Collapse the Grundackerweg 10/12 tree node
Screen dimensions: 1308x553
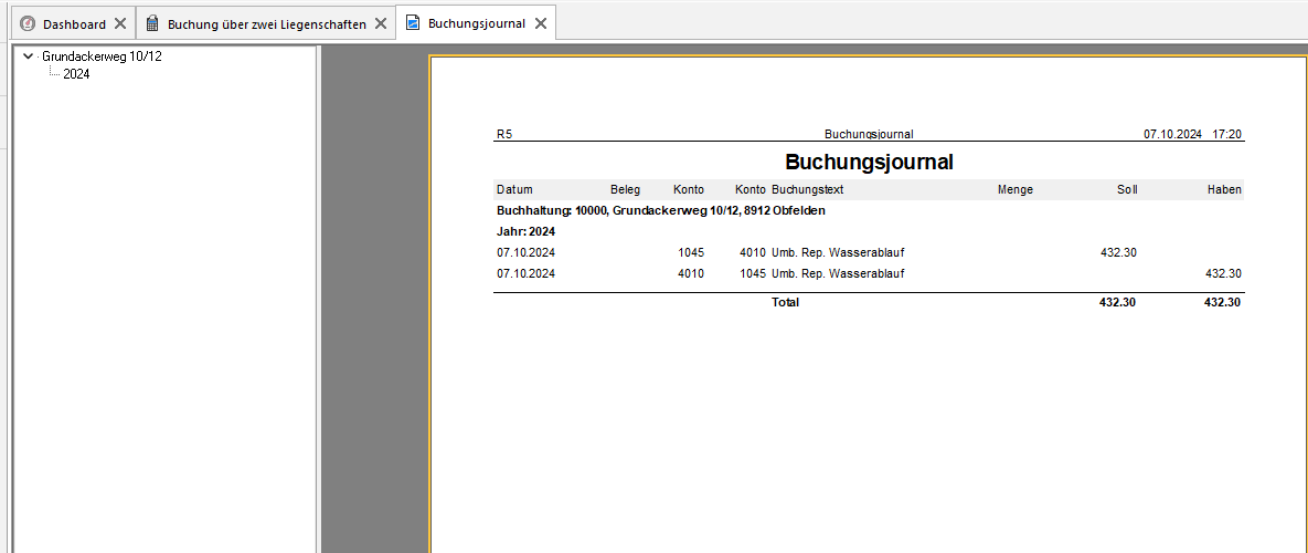pos(27,57)
